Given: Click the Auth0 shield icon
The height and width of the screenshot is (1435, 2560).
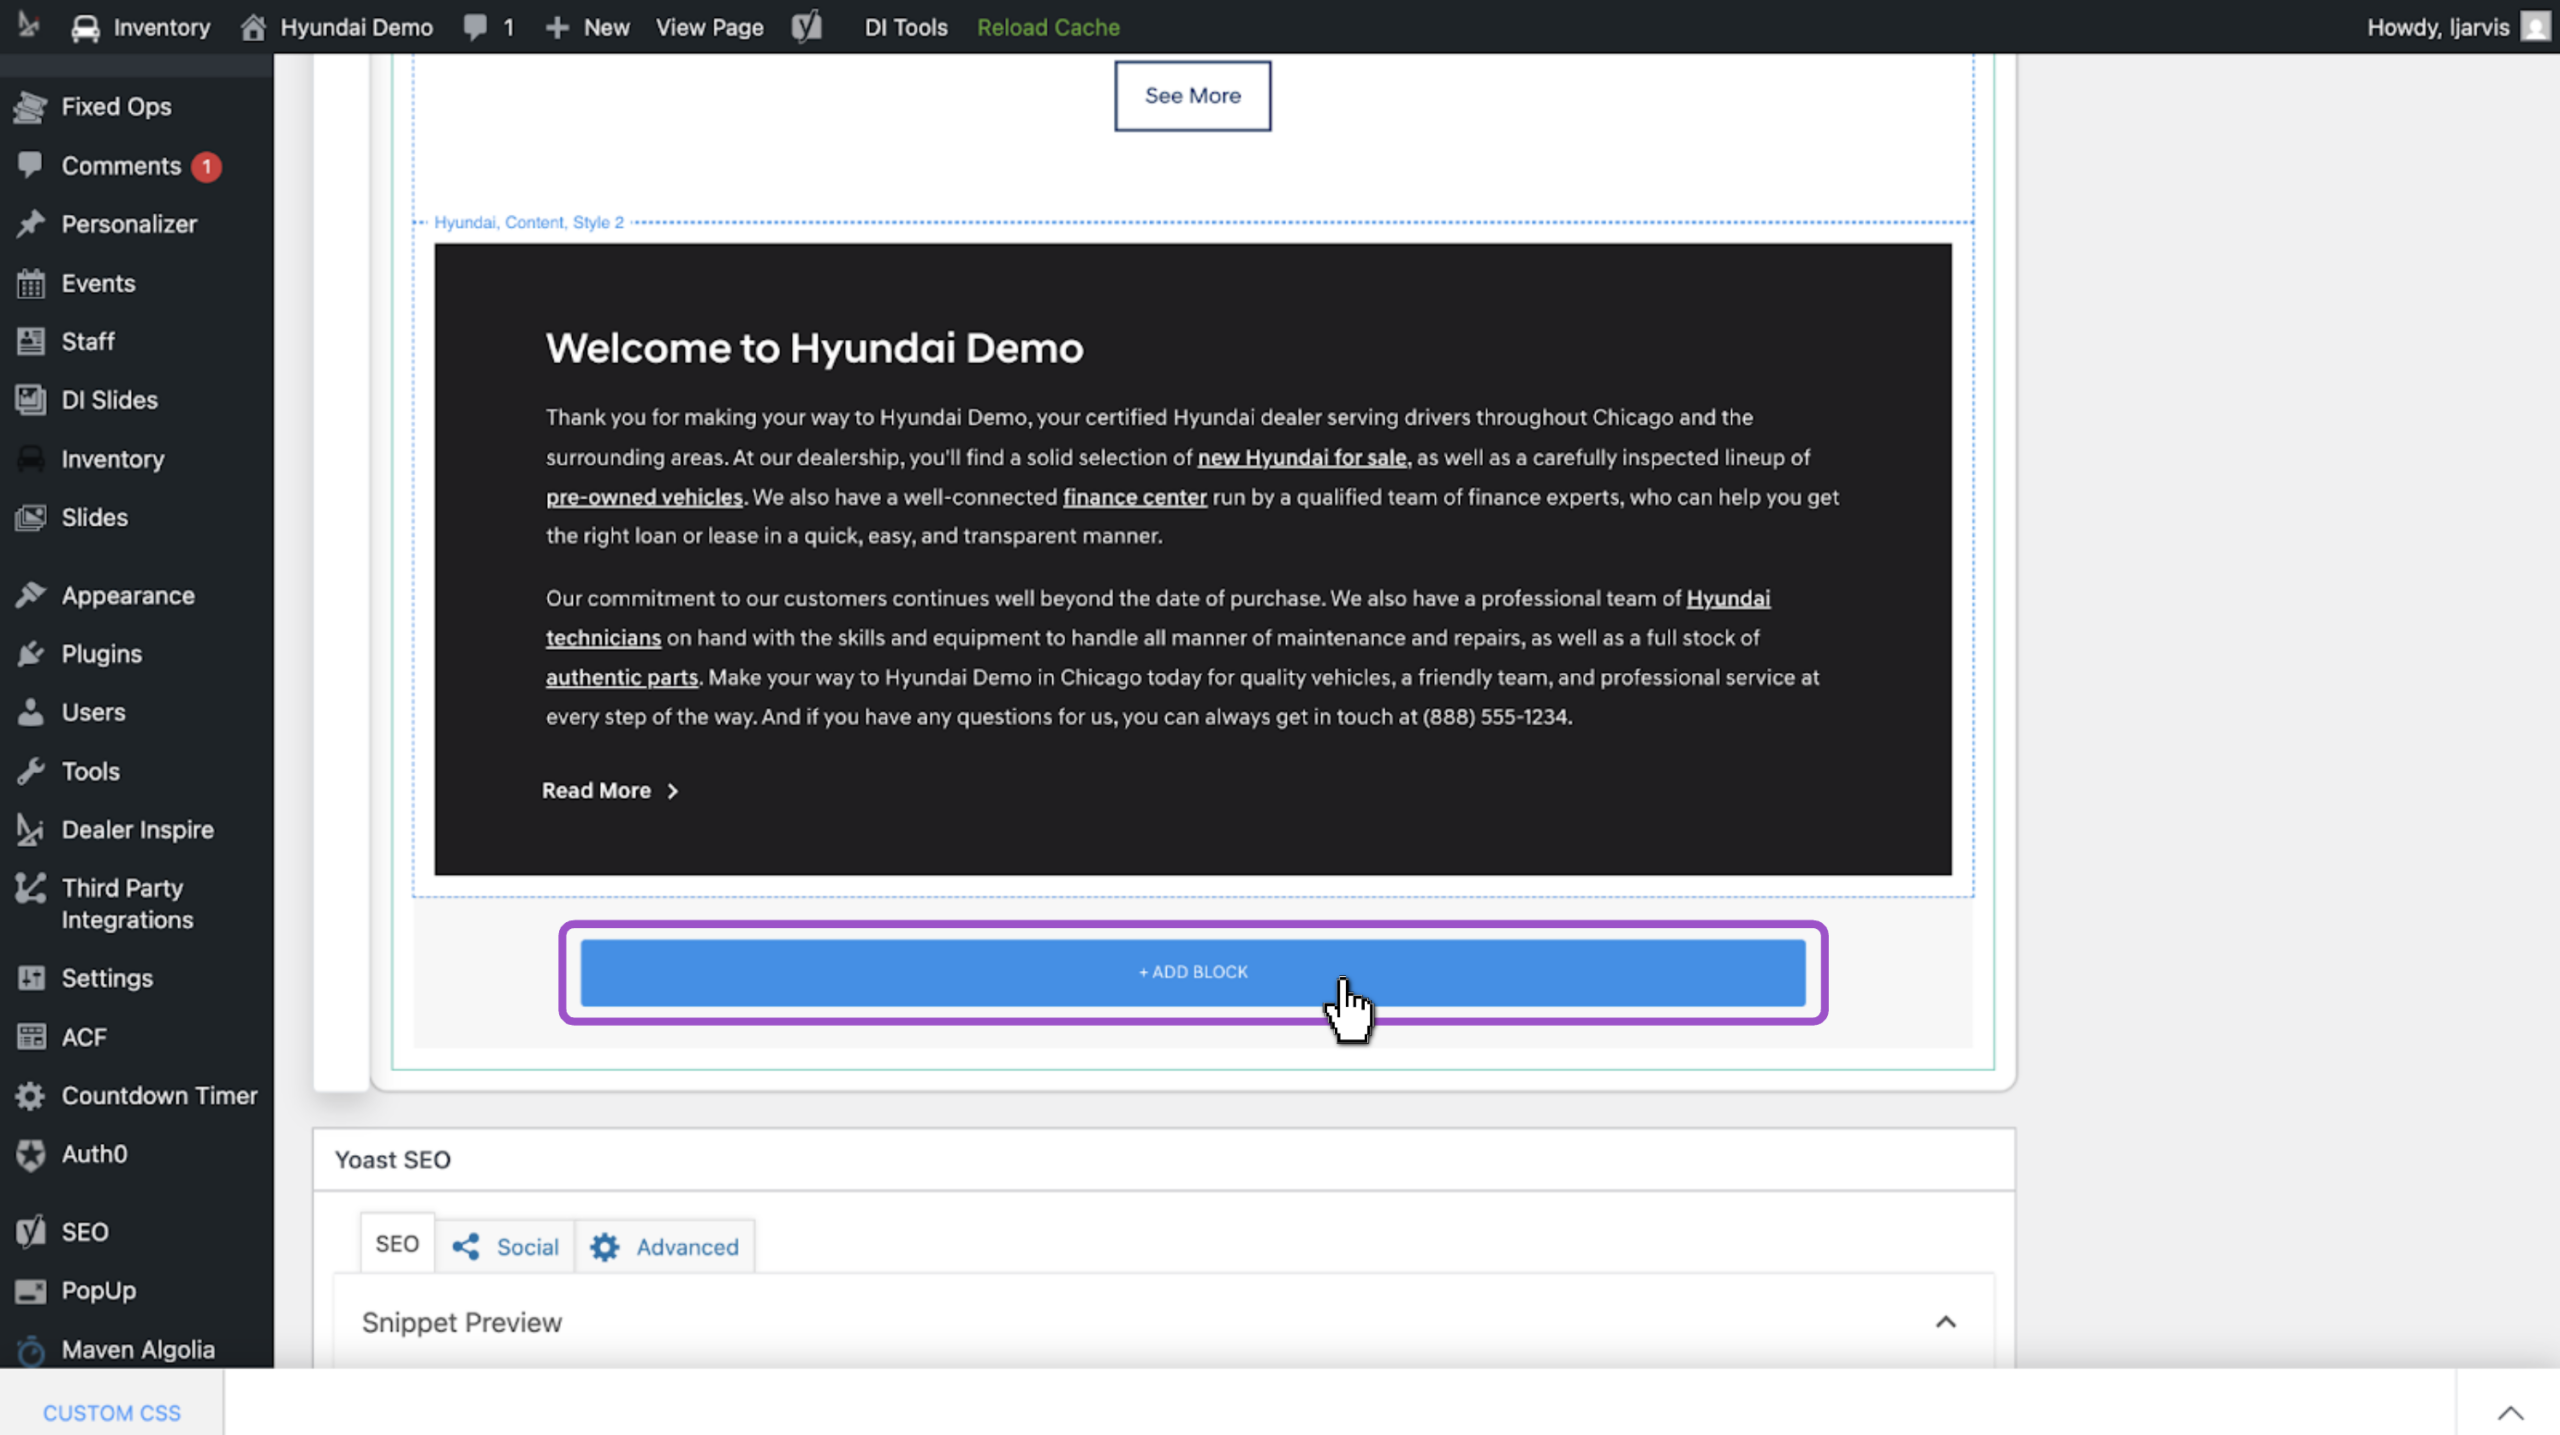Looking at the screenshot, I should tap(30, 1154).
